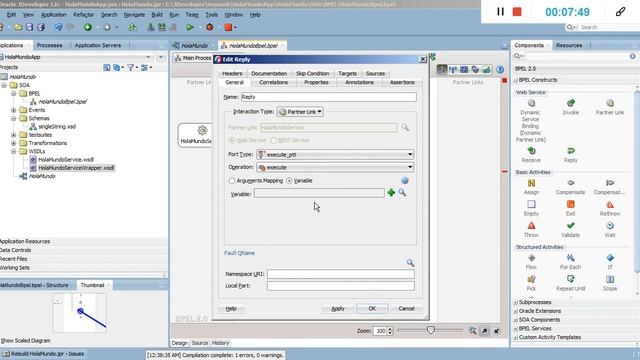Click the Validate activity icon
The width and height of the screenshot is (640, 360).
(571, 225)
